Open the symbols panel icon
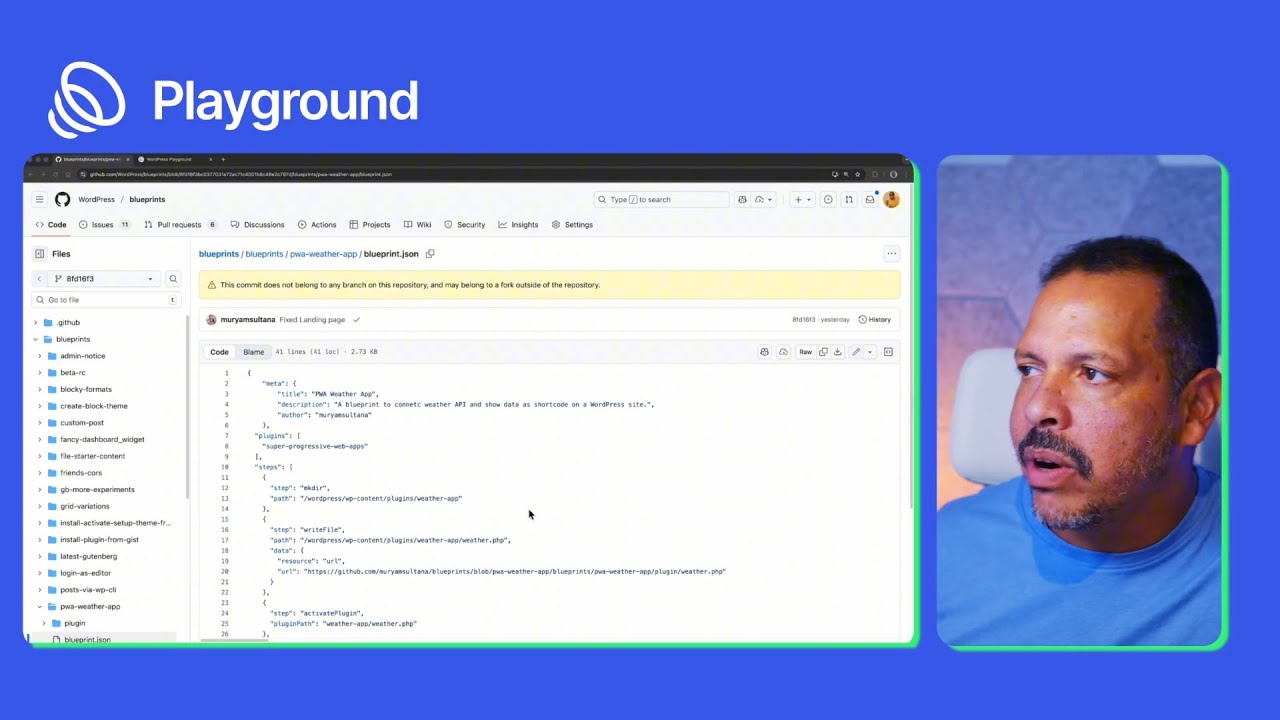This screenshot has height=720, width=1280. [x=888, y=352]
